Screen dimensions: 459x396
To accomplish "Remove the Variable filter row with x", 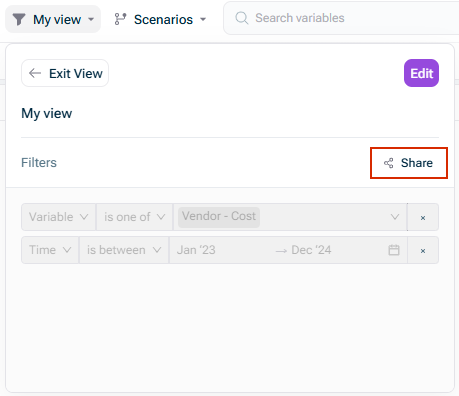I will point(423,217).
